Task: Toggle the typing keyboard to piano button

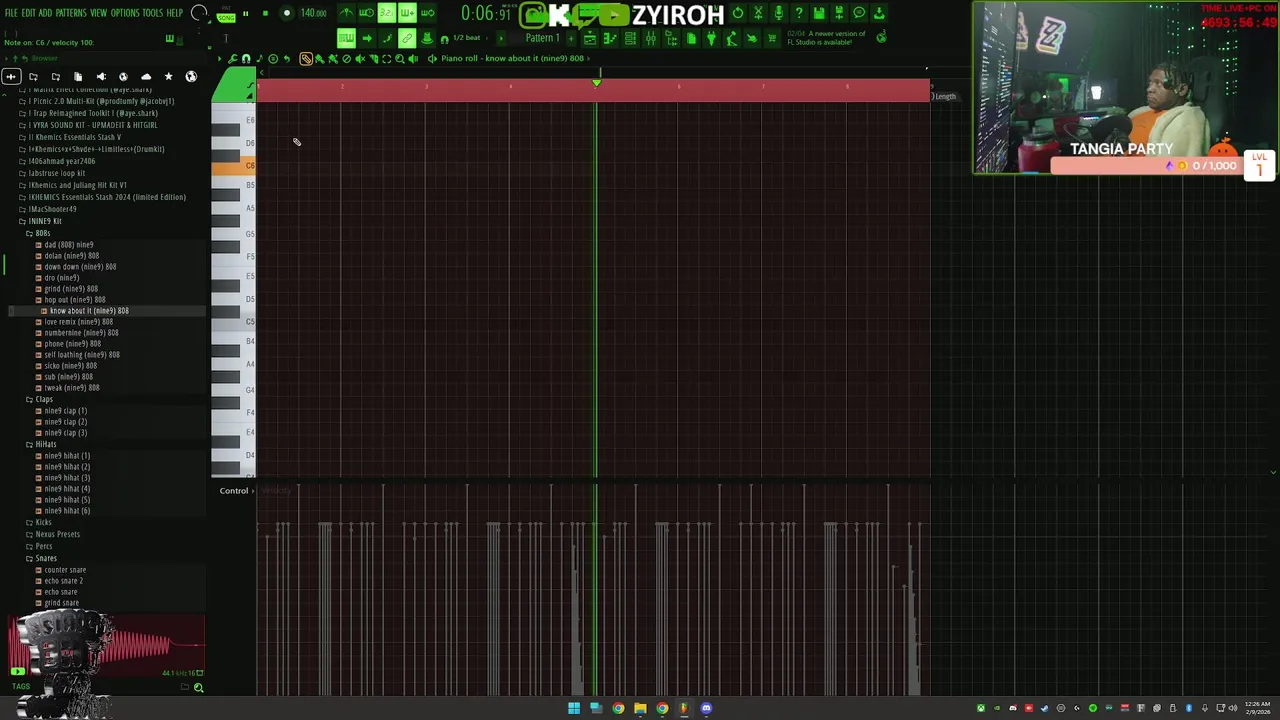Action: pyautogui.click(x=346, y=38)
